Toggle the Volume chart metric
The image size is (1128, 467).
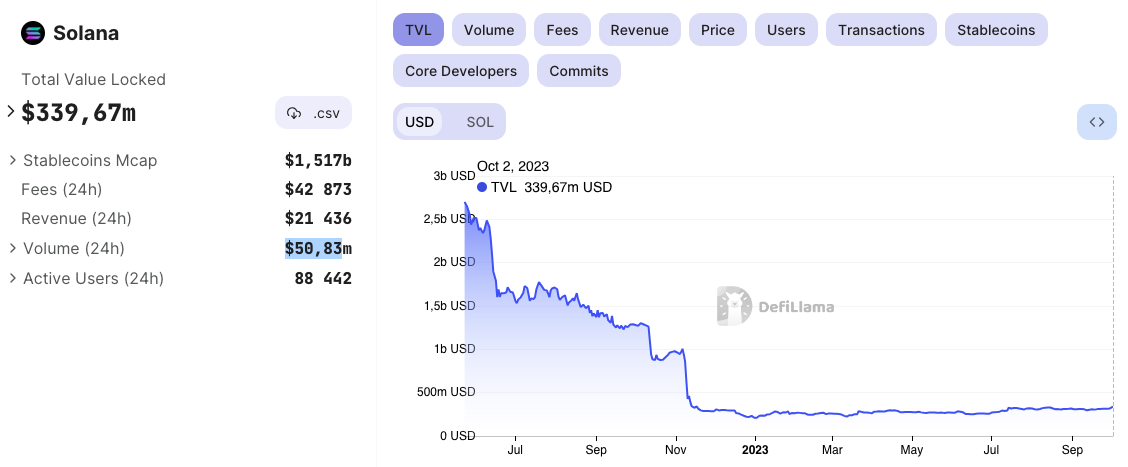pos(489,30)
